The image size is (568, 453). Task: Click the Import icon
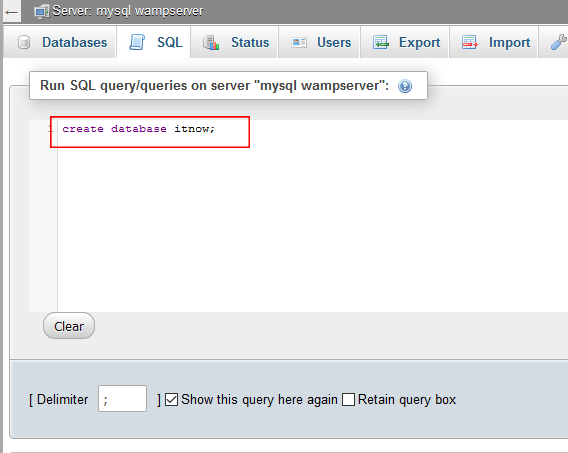point(470,42)
